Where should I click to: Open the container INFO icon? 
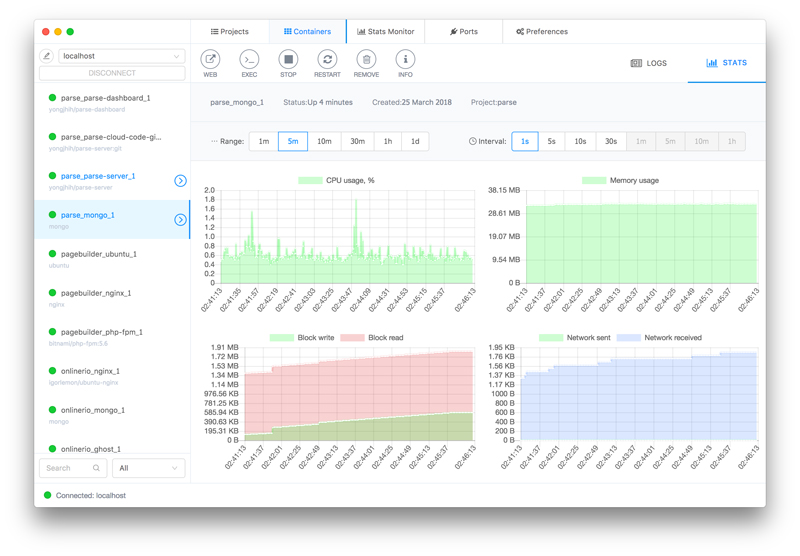(405, 60)
